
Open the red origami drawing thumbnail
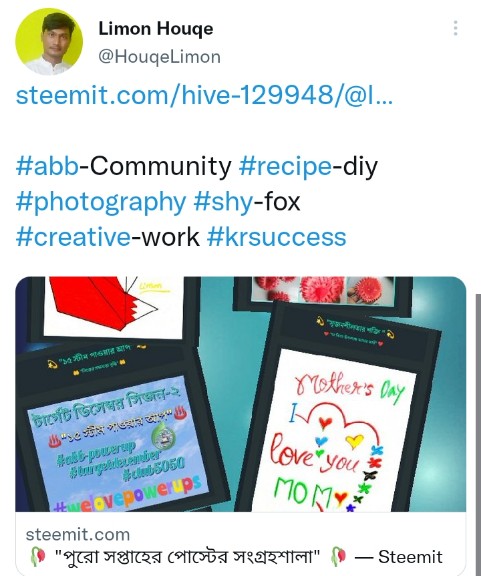pyautogui.click(x=112, y=306)
